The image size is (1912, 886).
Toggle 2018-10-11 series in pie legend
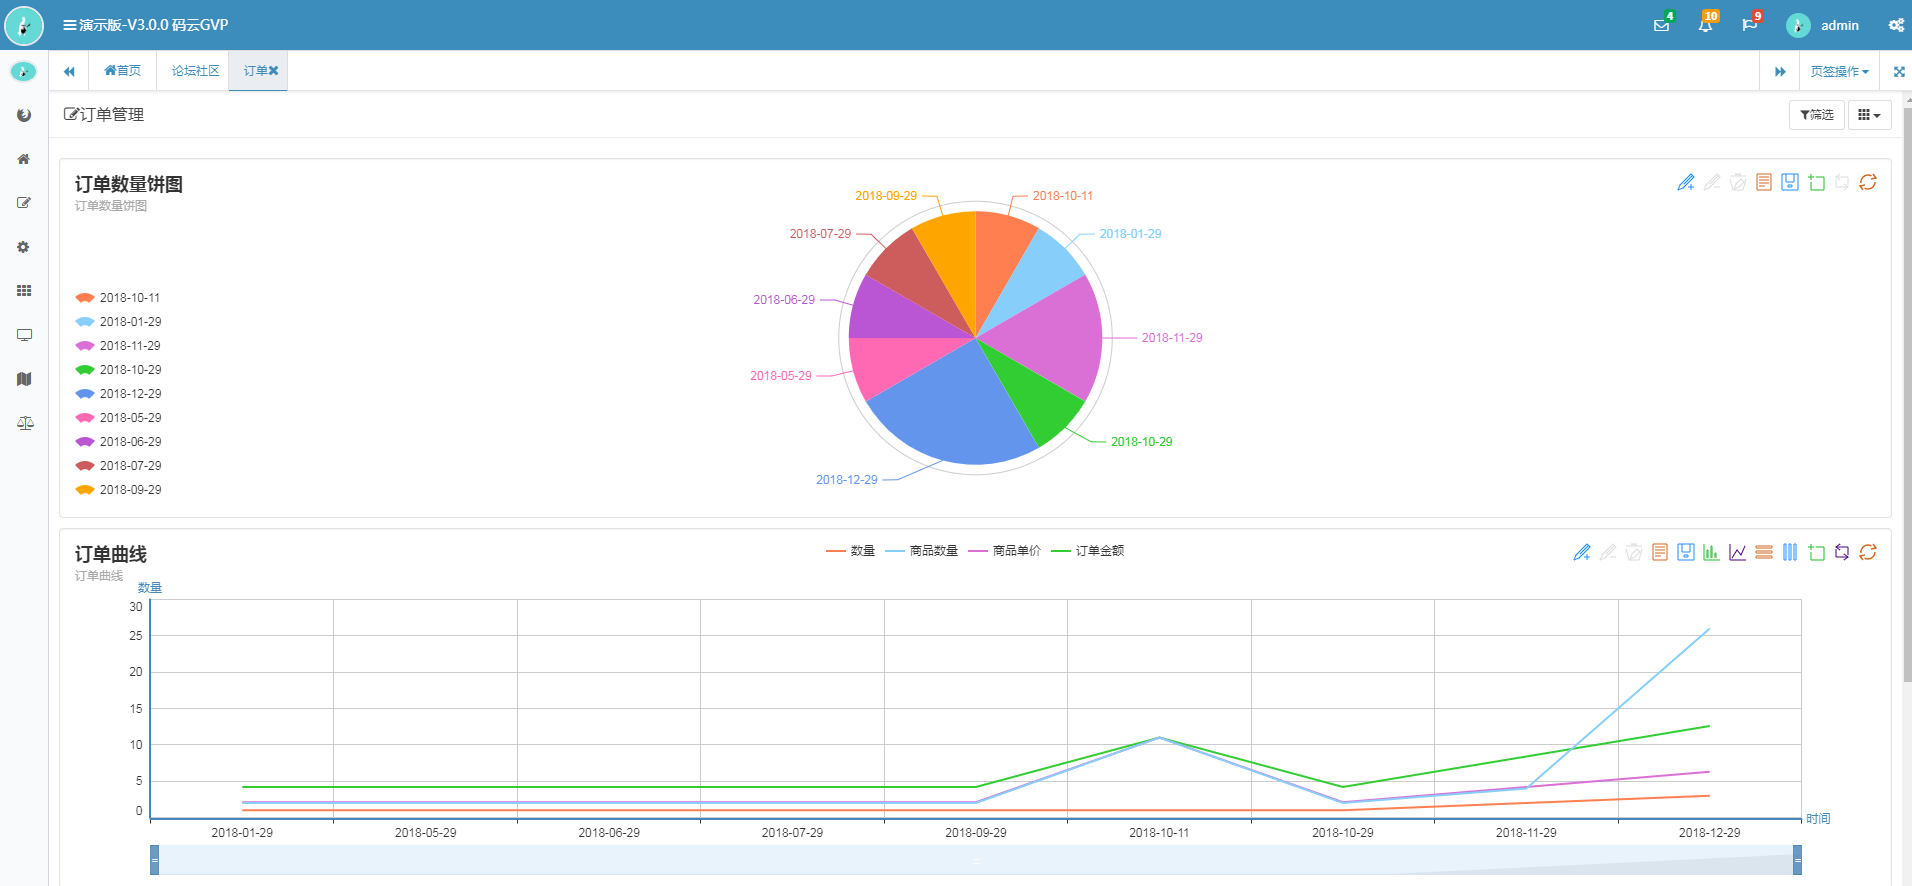(x=118, y=298)
